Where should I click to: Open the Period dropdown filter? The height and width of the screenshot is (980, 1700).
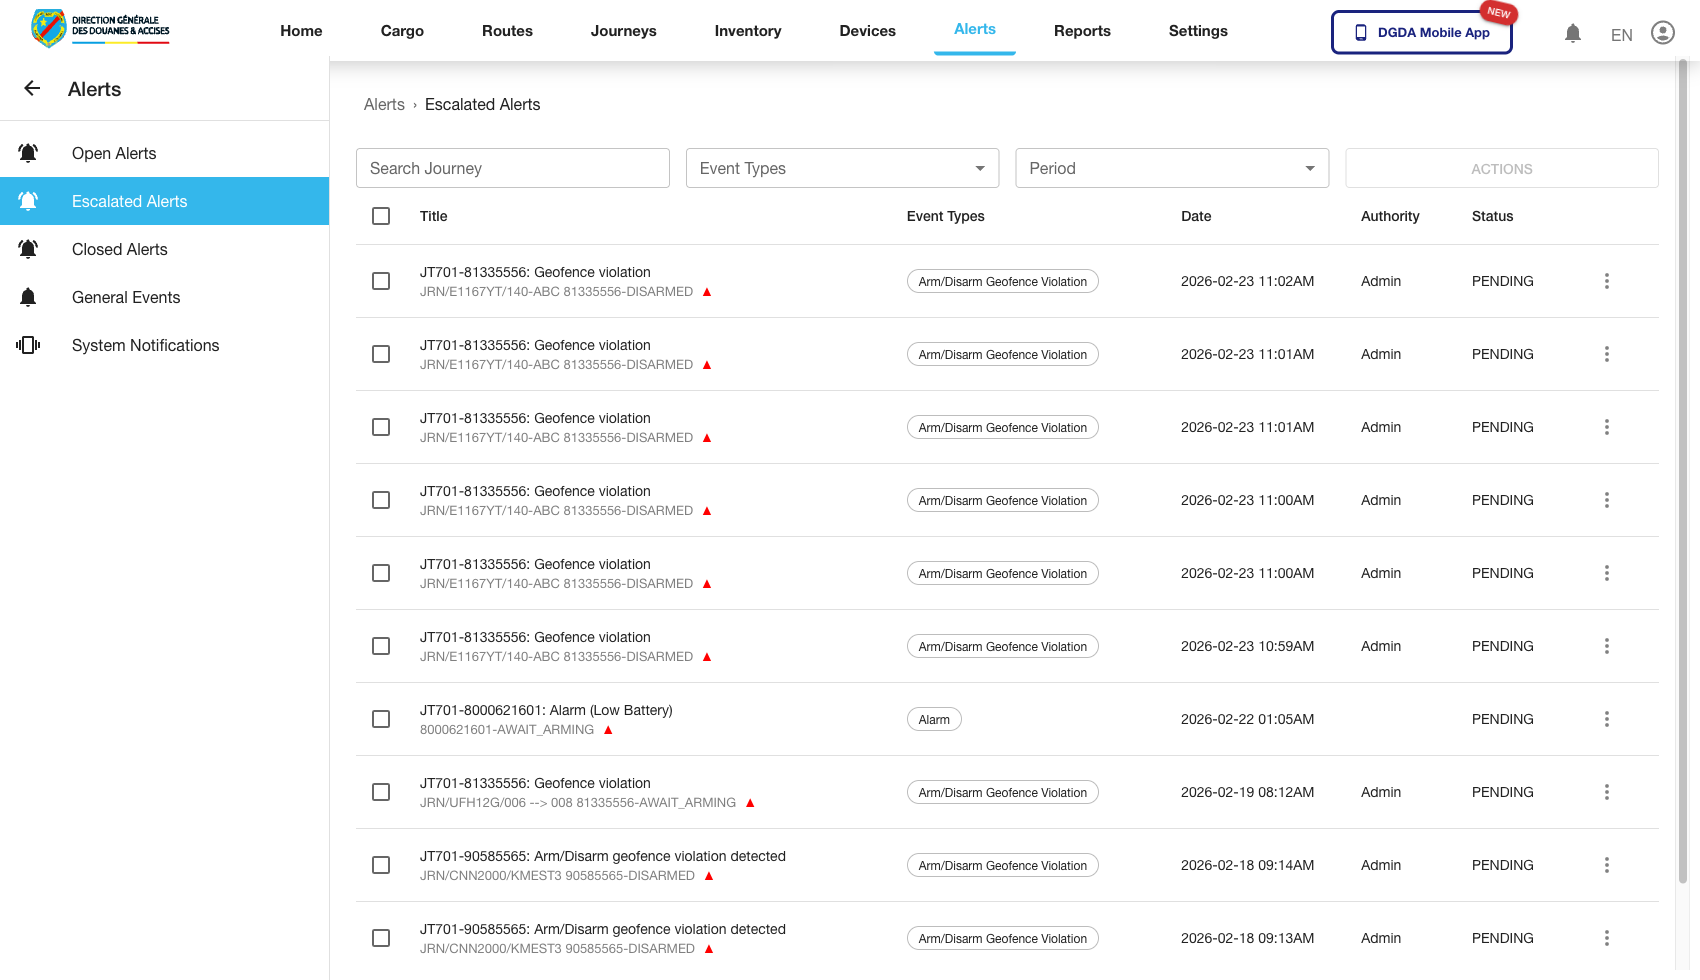[x=1171, y=168]
